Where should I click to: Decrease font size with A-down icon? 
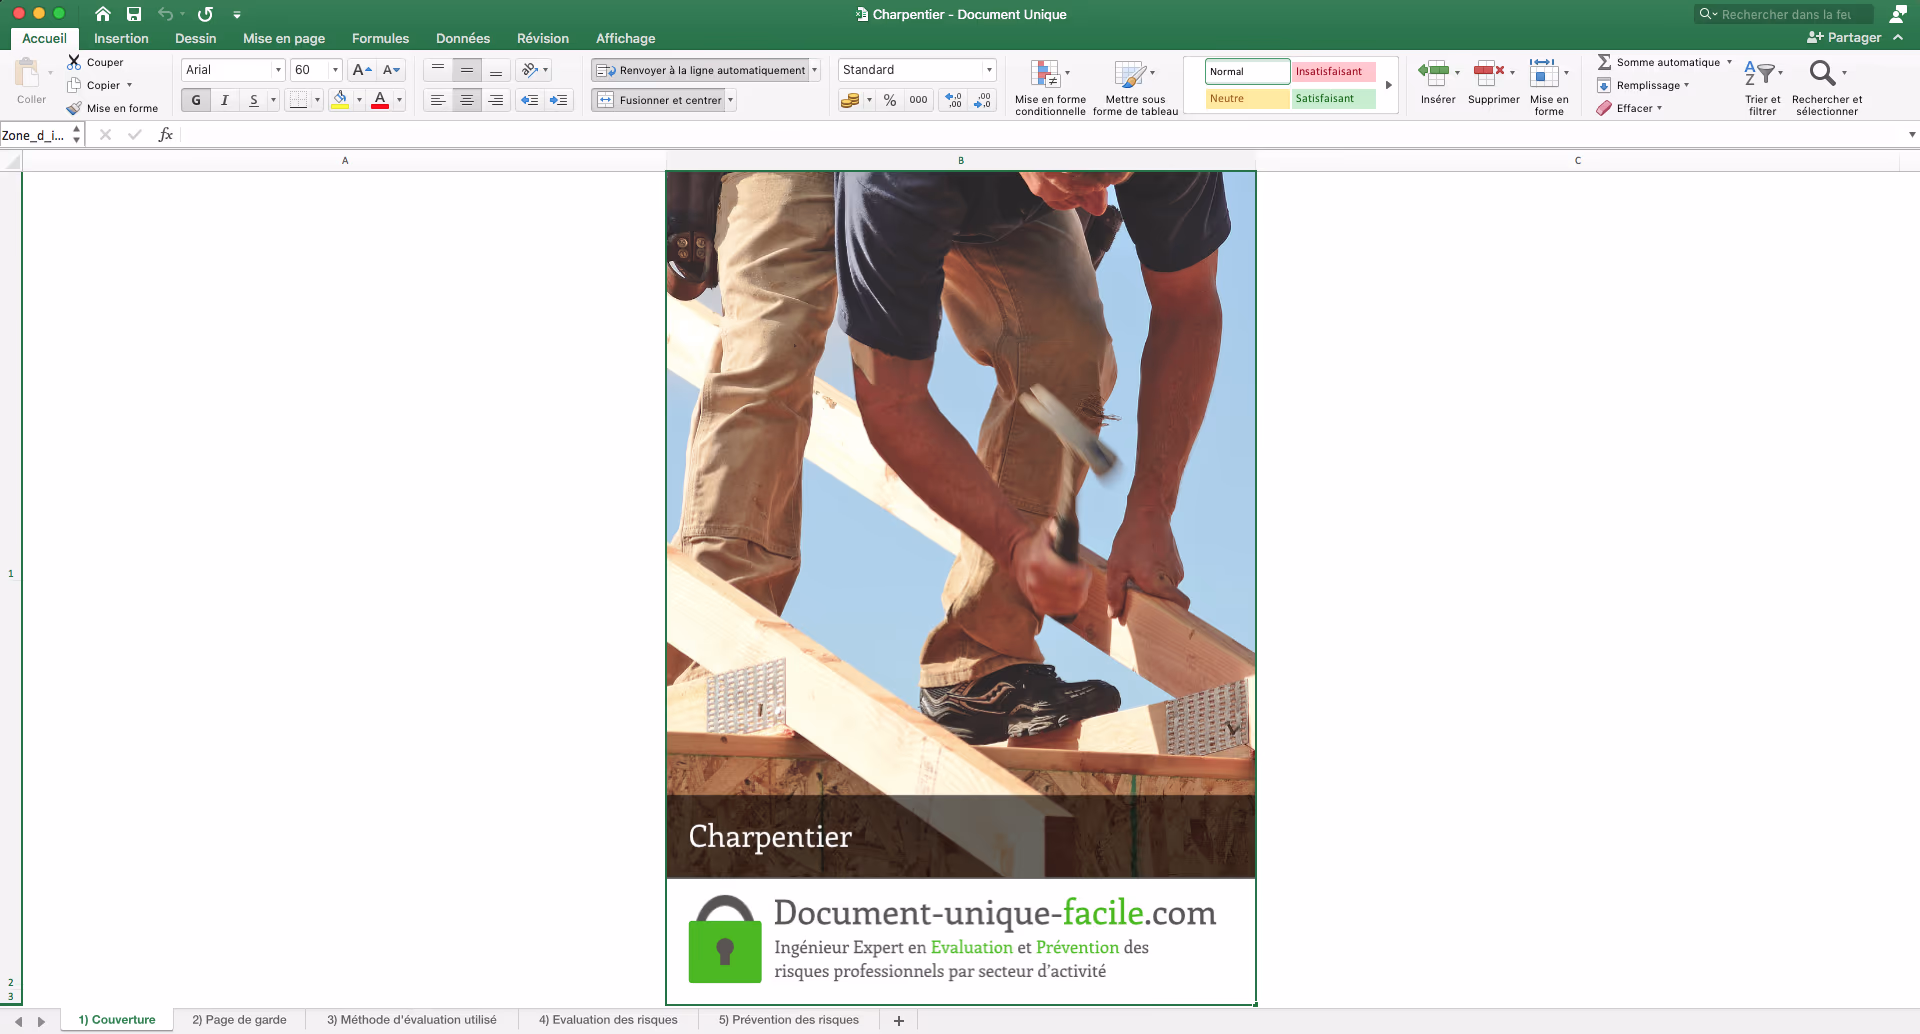[x=392, y=70]
